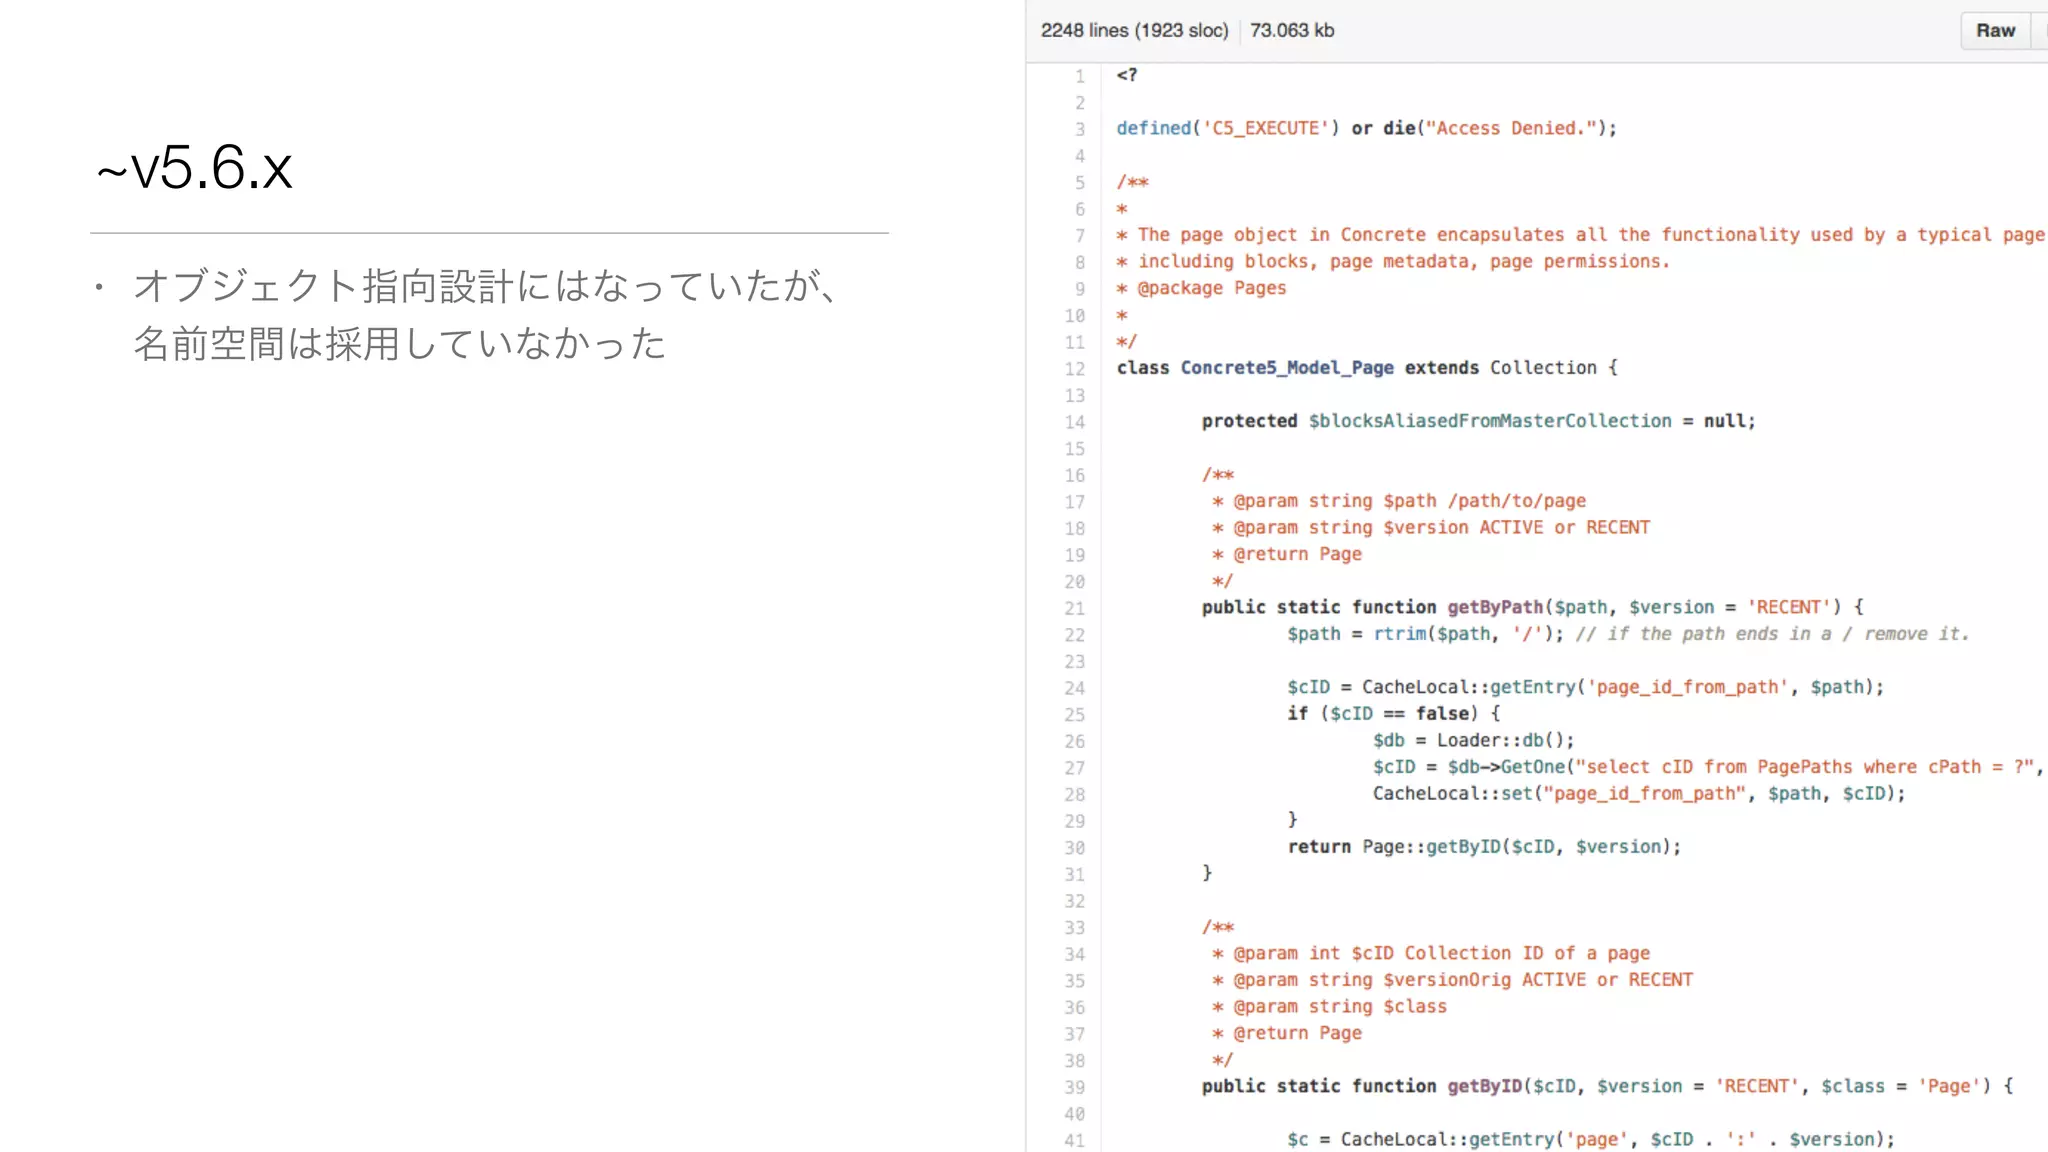Image resolution: width=2048 pixels, height=1152 pixels.
Task: Click the "Access Denied." string
Action: [1510, 128]
